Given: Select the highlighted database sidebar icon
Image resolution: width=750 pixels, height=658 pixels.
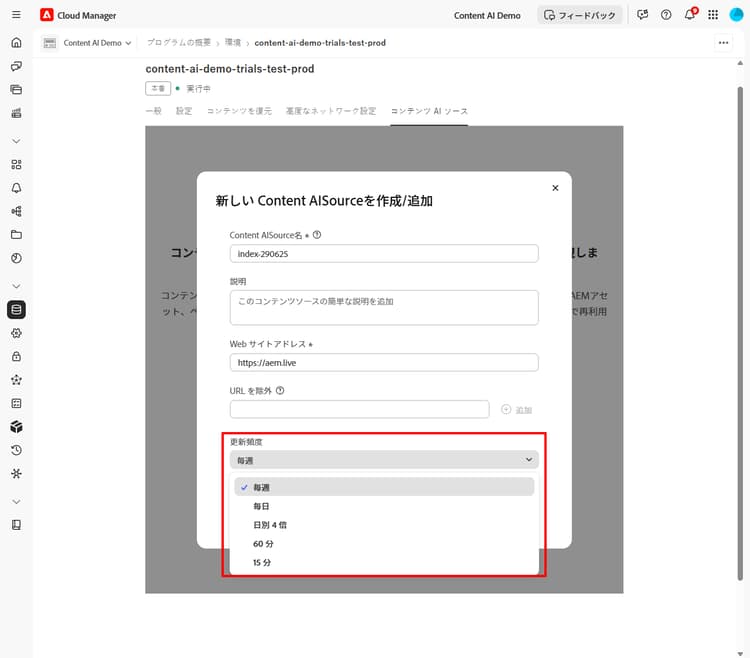Looking at the screenshot, I should point(16,309).
